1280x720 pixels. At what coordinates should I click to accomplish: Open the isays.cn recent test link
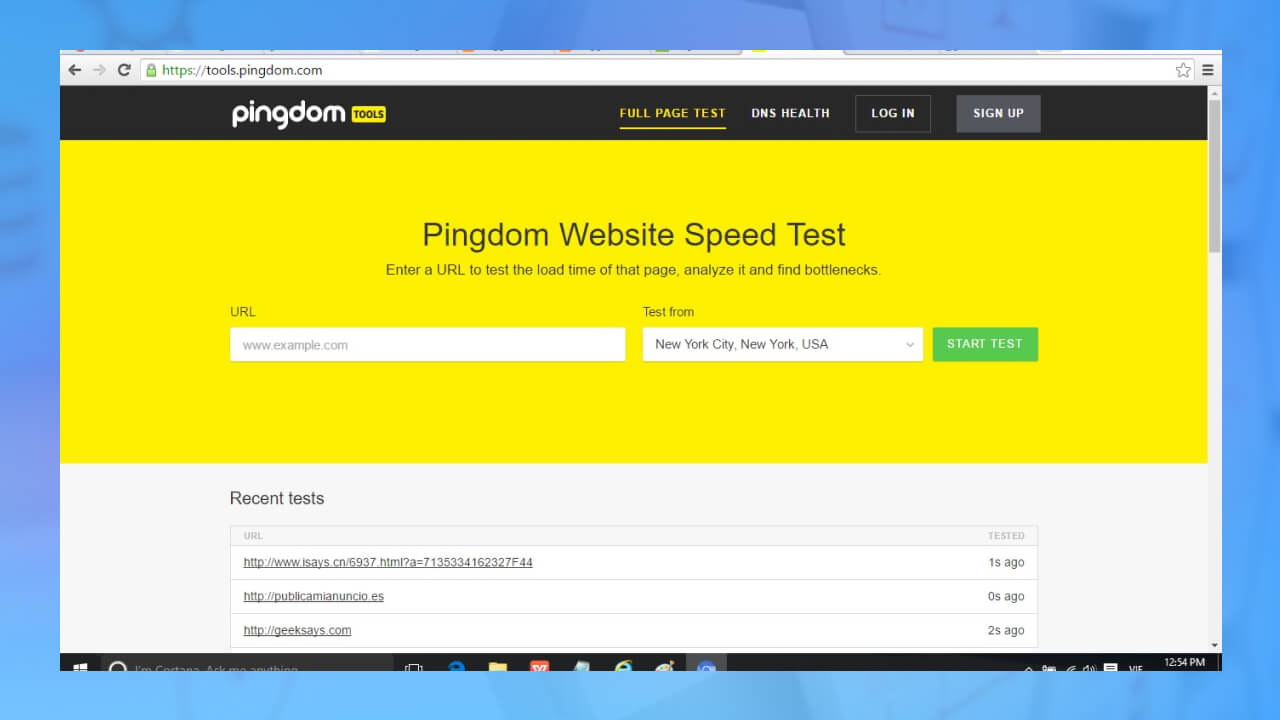[x=388, y=563]
